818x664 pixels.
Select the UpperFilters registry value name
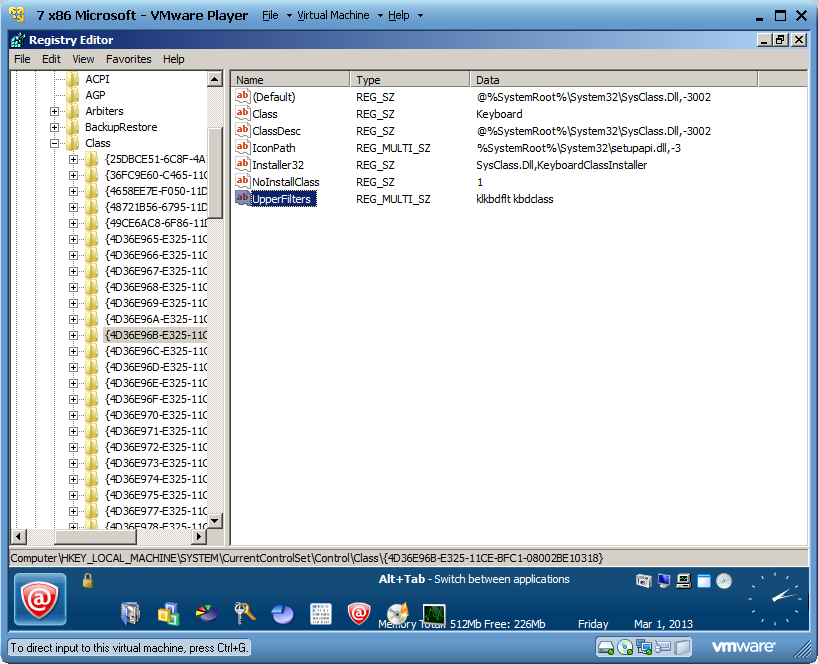tap(282, 199)
